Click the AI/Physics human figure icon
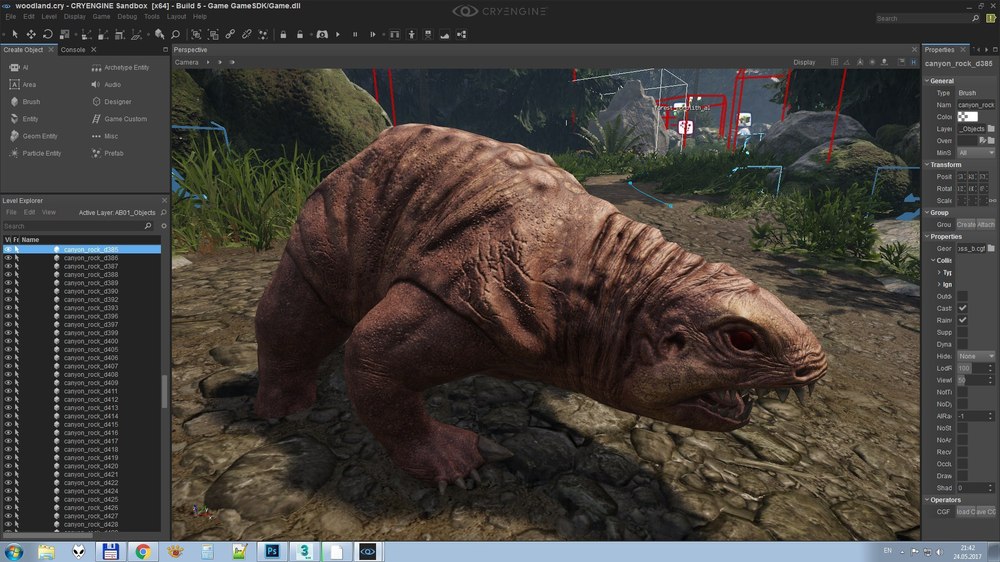1000x562 pixels. point(411,34)
